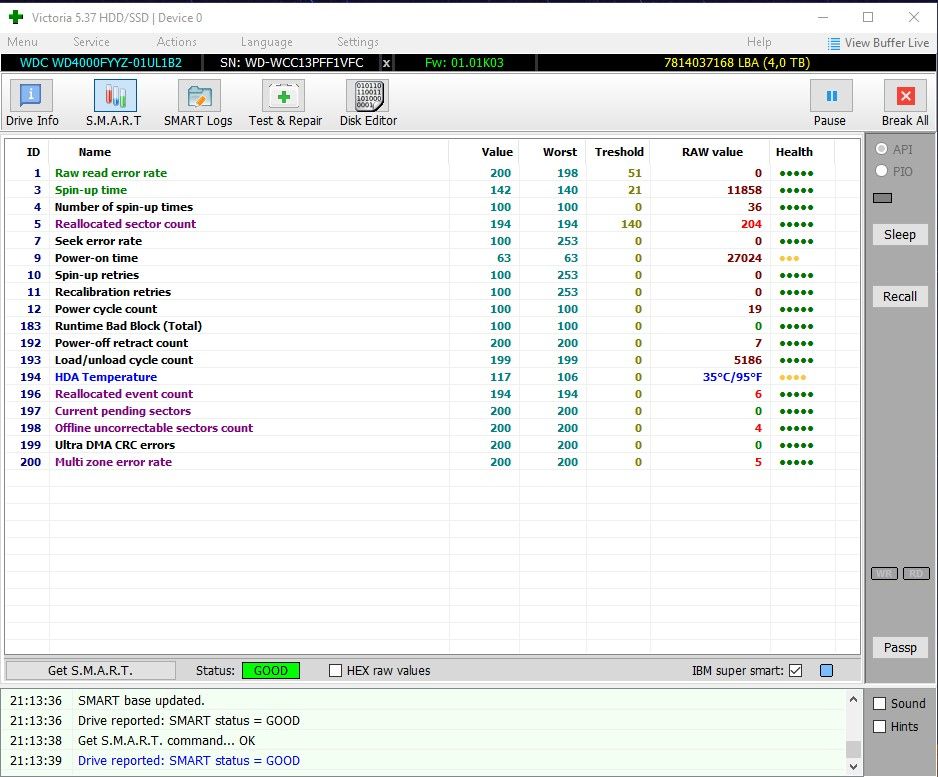
Task: Enable HEX raw values checkbox
Action: [336, 671]
